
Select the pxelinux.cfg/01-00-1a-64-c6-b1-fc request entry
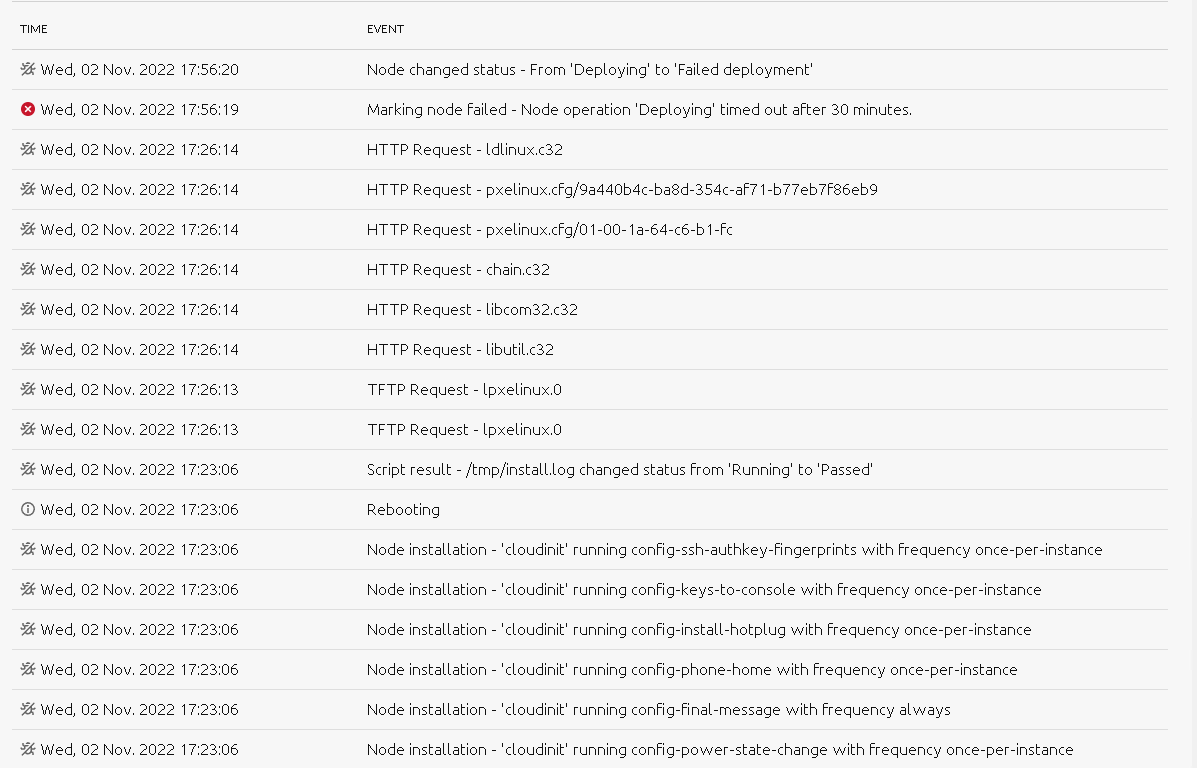click(x=549, y=230)
